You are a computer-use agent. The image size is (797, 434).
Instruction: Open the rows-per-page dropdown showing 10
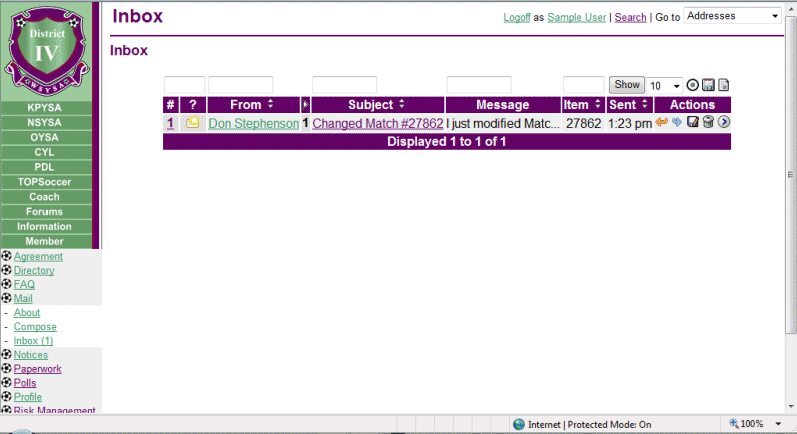tap(665, 86)
